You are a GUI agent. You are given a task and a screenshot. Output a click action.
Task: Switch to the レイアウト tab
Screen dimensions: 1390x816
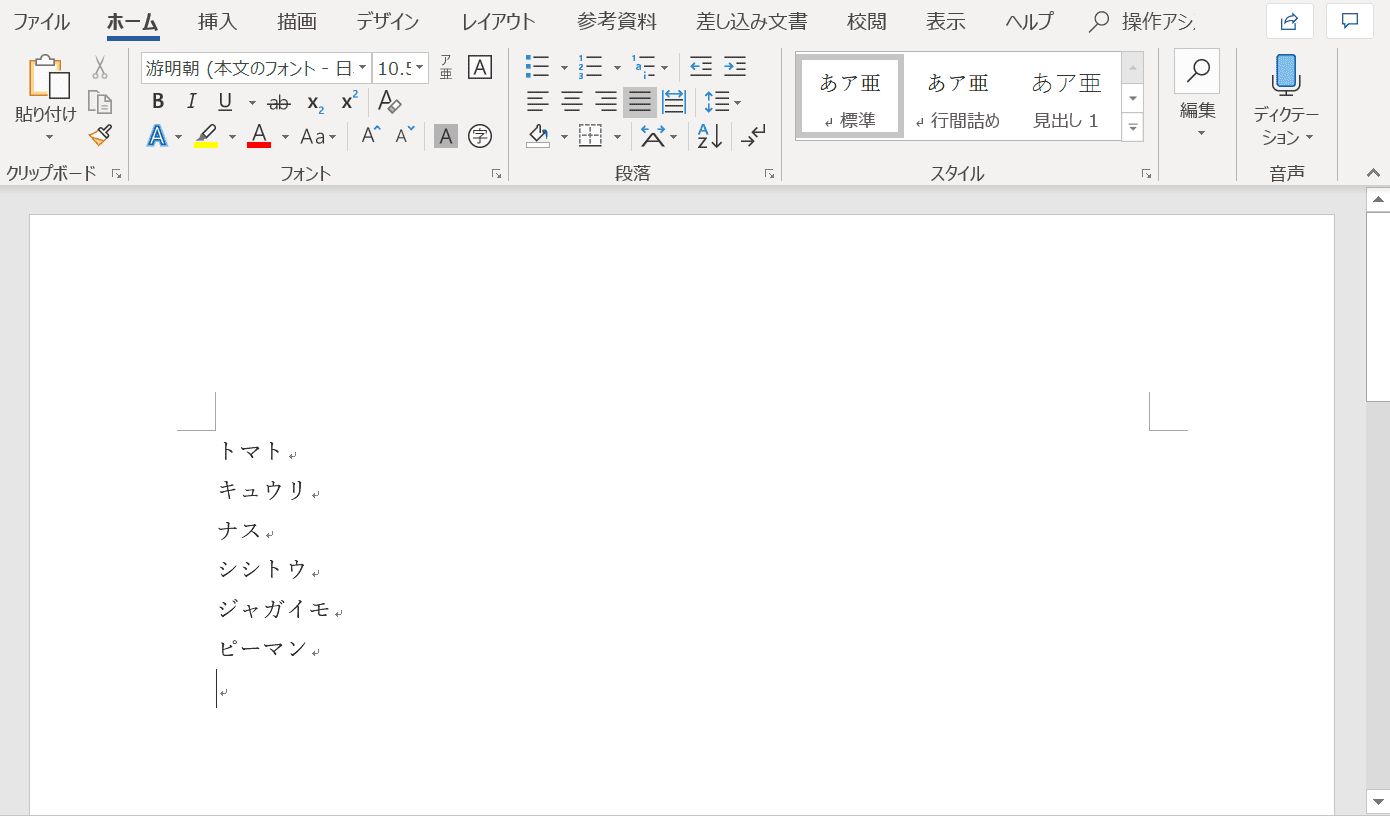tap(498, 21)
